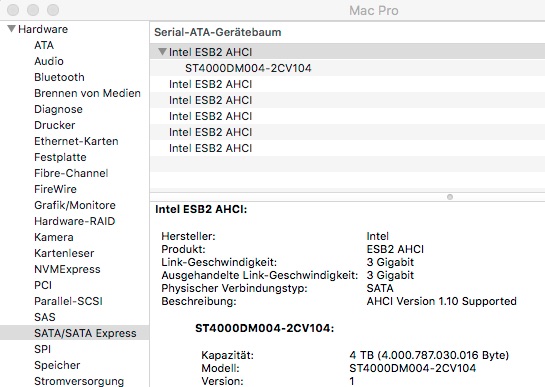Select SAS in the sidebar
Screen dimensions: 545x387
tap(44, 317)
